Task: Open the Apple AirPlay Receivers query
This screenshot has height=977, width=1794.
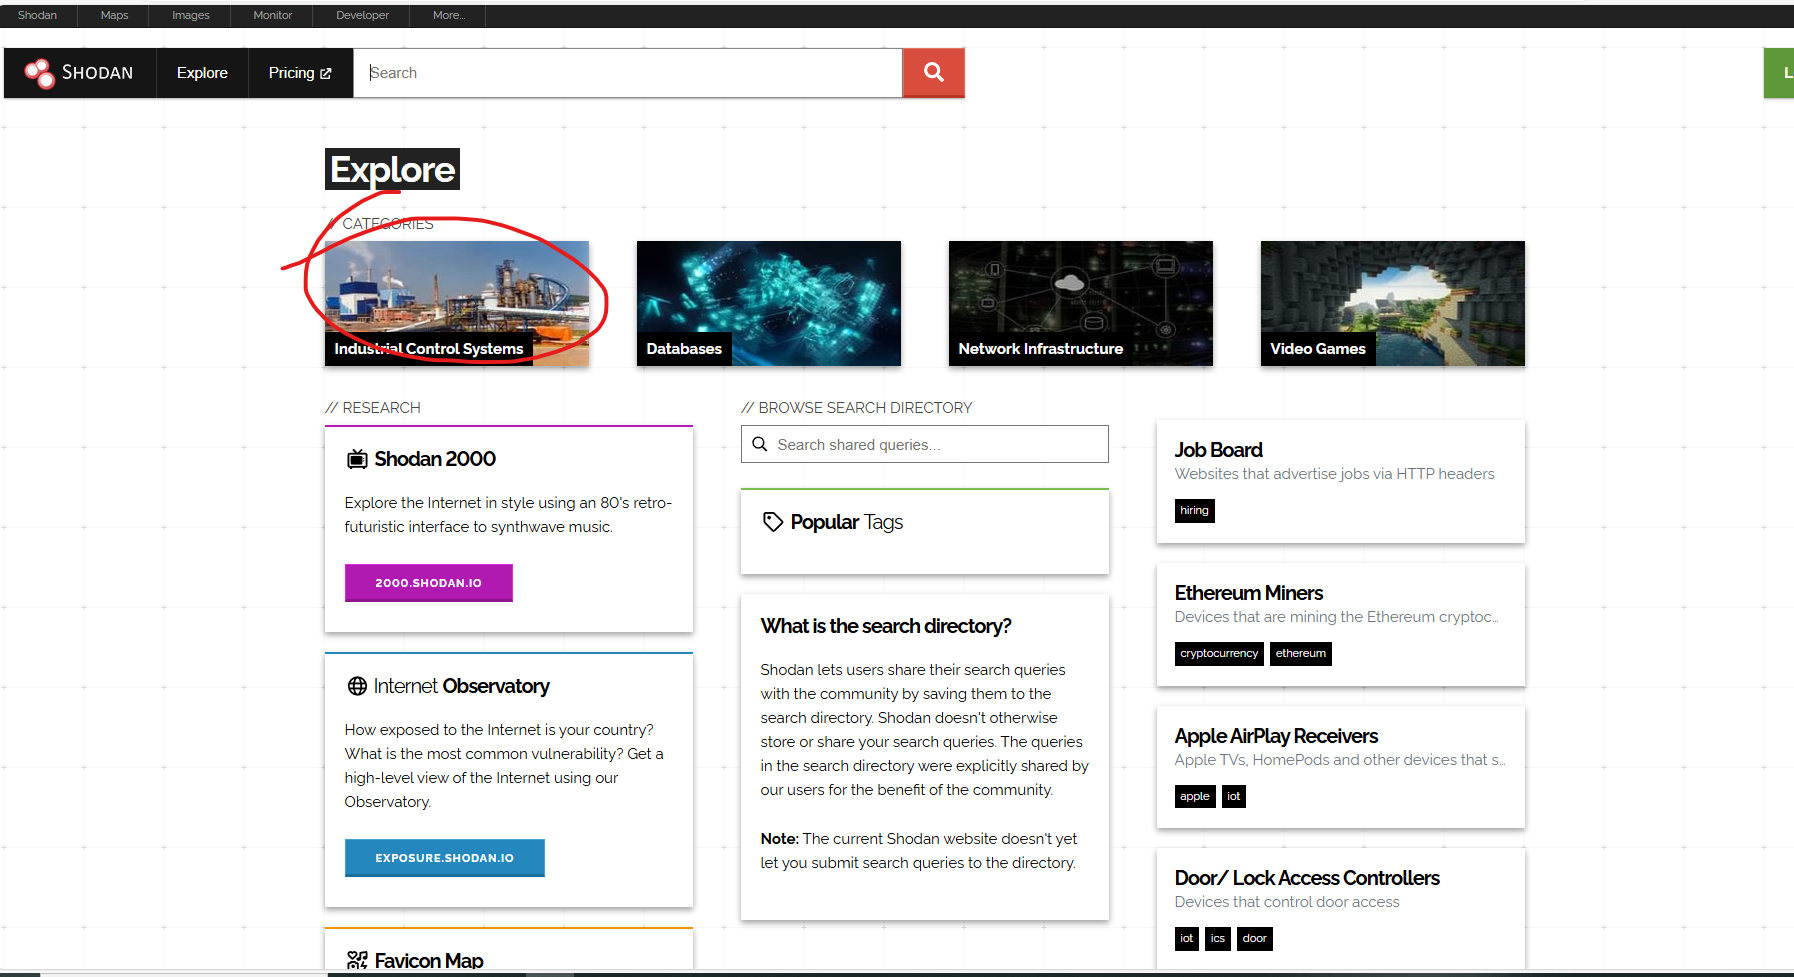Action: [x=1276, y=736]
